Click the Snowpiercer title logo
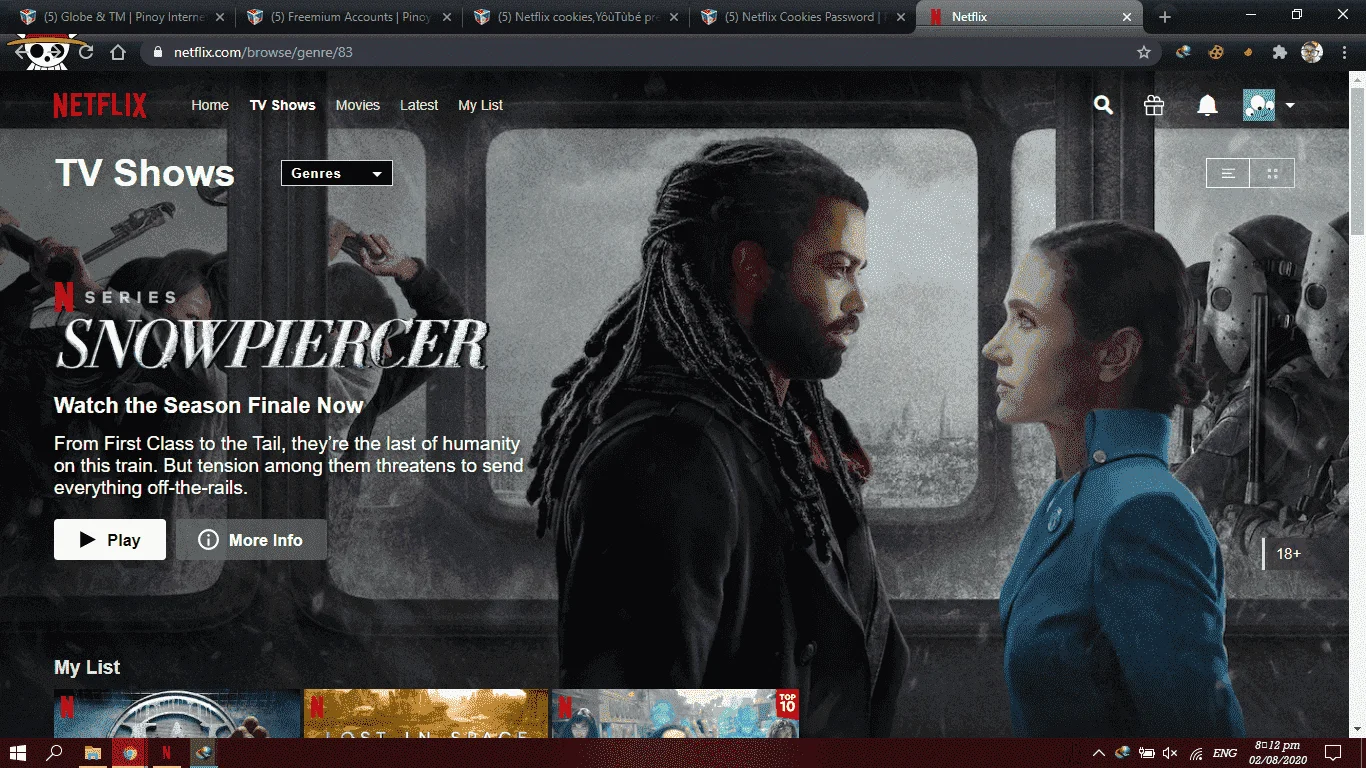 271,343
